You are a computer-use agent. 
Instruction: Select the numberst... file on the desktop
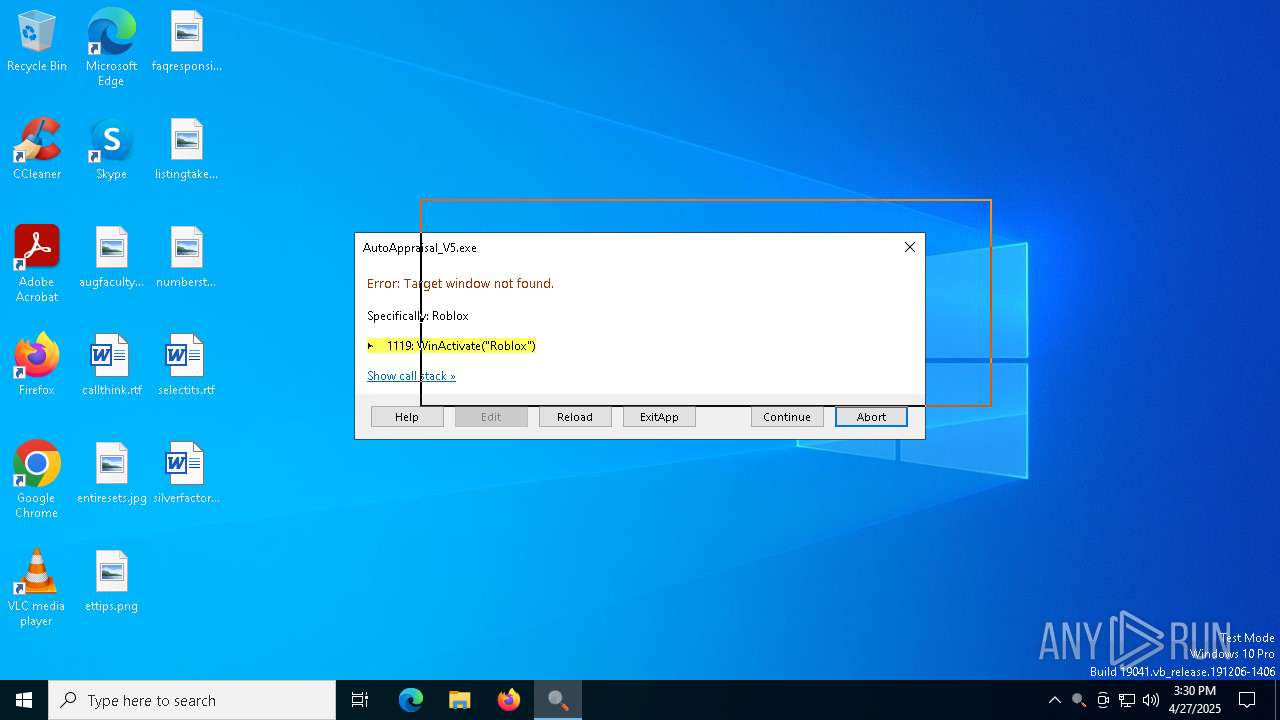coord(187,258)
